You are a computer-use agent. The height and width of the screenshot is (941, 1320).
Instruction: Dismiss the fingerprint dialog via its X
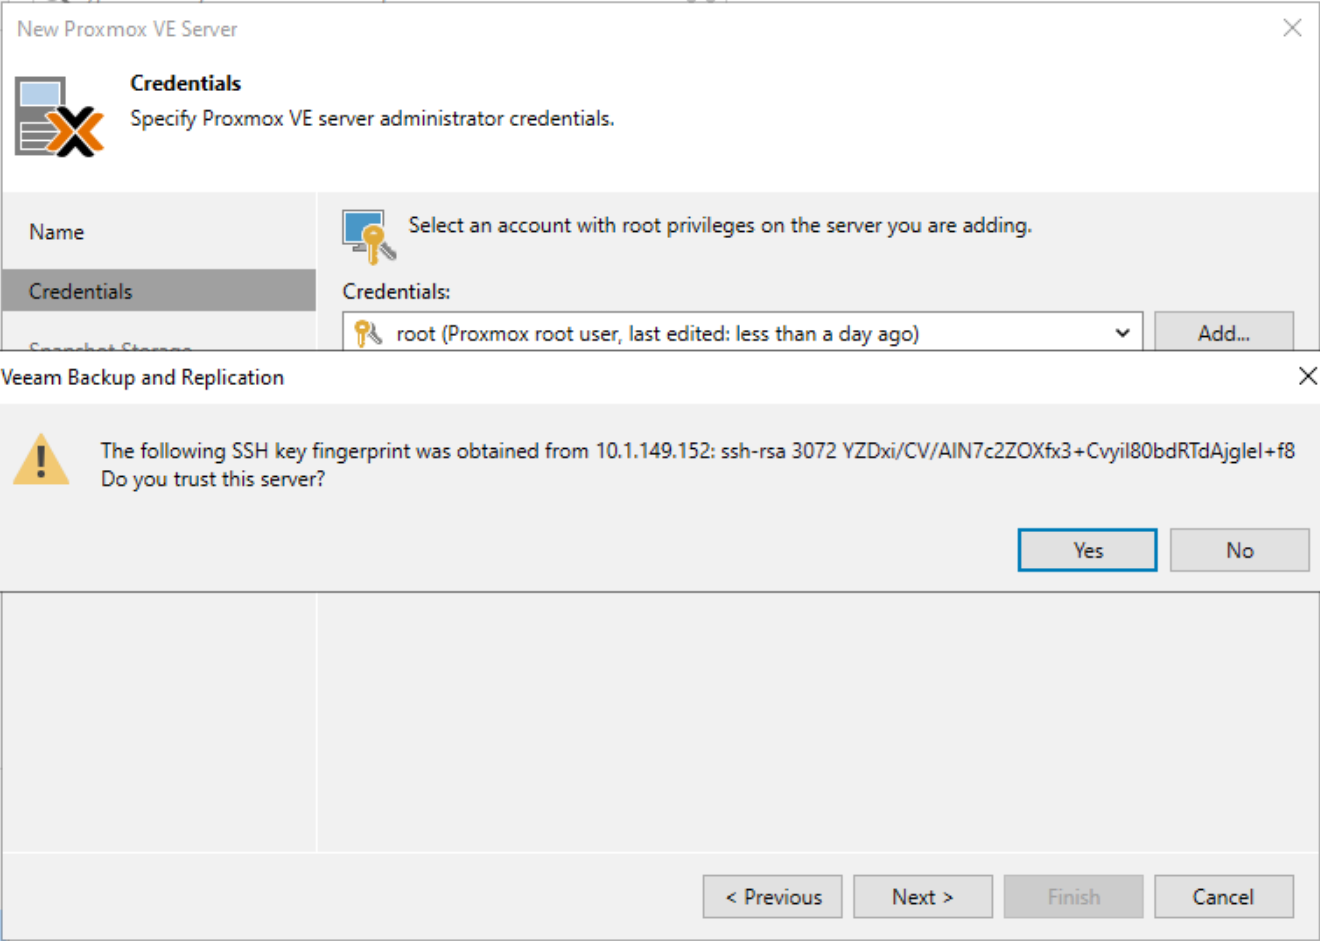(x=1308, y=377)
